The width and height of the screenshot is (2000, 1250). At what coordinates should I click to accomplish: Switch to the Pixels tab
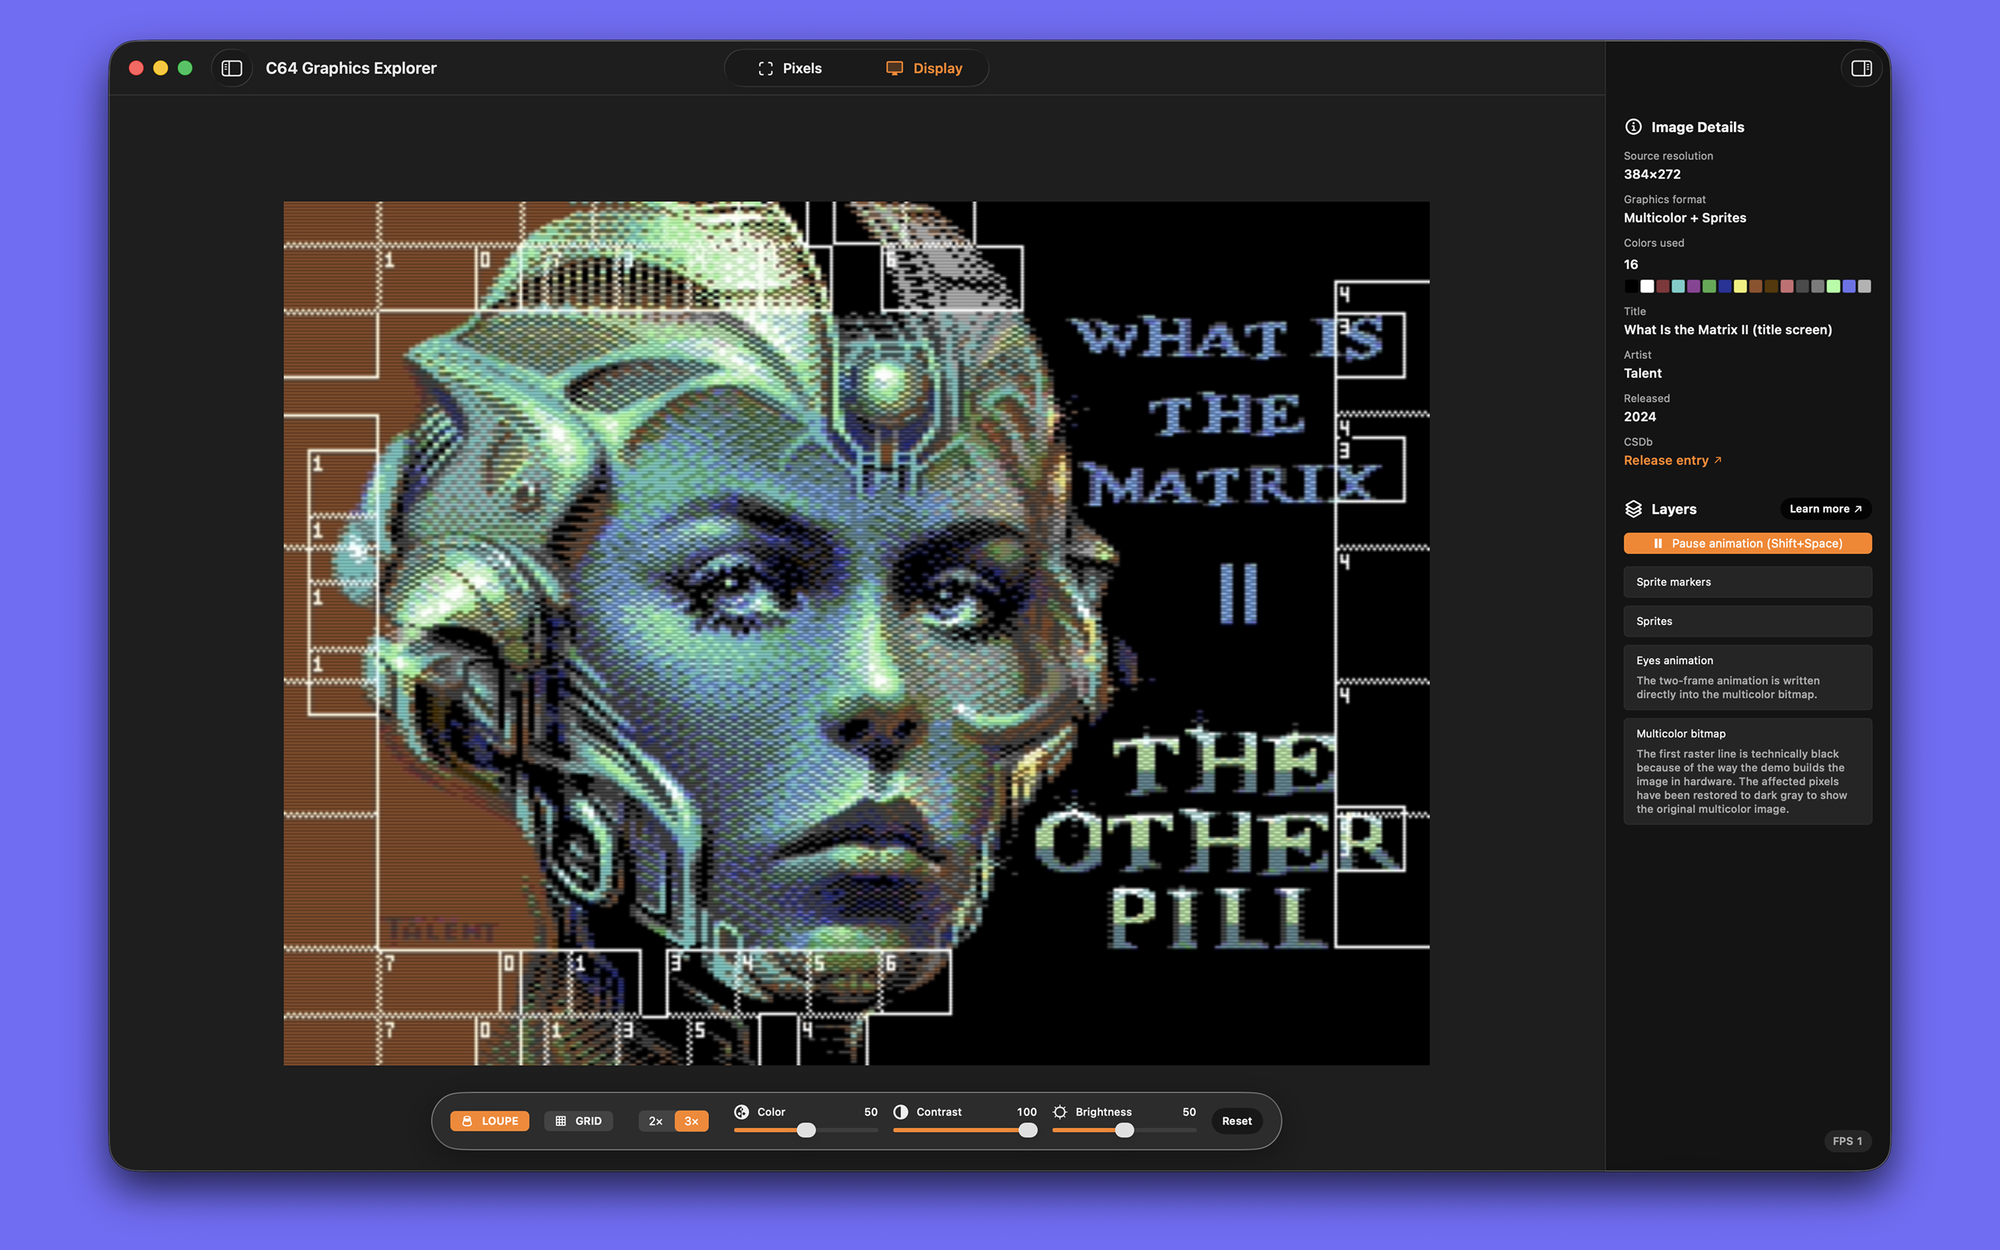(790, 68)
